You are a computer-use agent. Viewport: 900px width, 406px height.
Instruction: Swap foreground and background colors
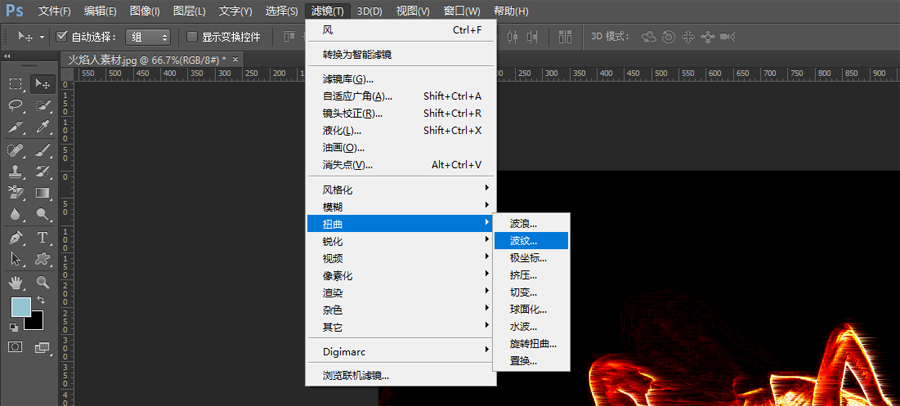click(x=41, y=299)
